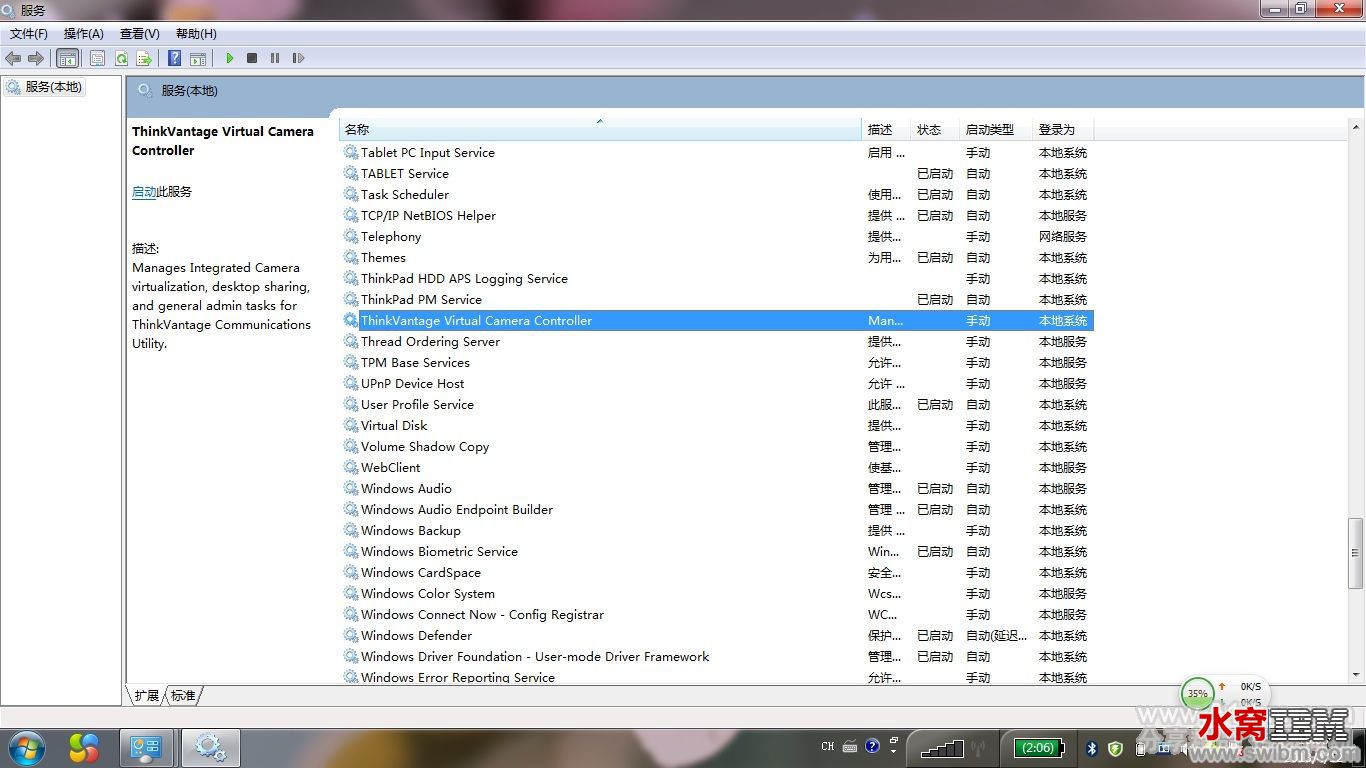The height and width of the screenshot is (768, 1366).
Task: Toggle the Action Pane toolbar icon
Action: click(x=198, y=58)
